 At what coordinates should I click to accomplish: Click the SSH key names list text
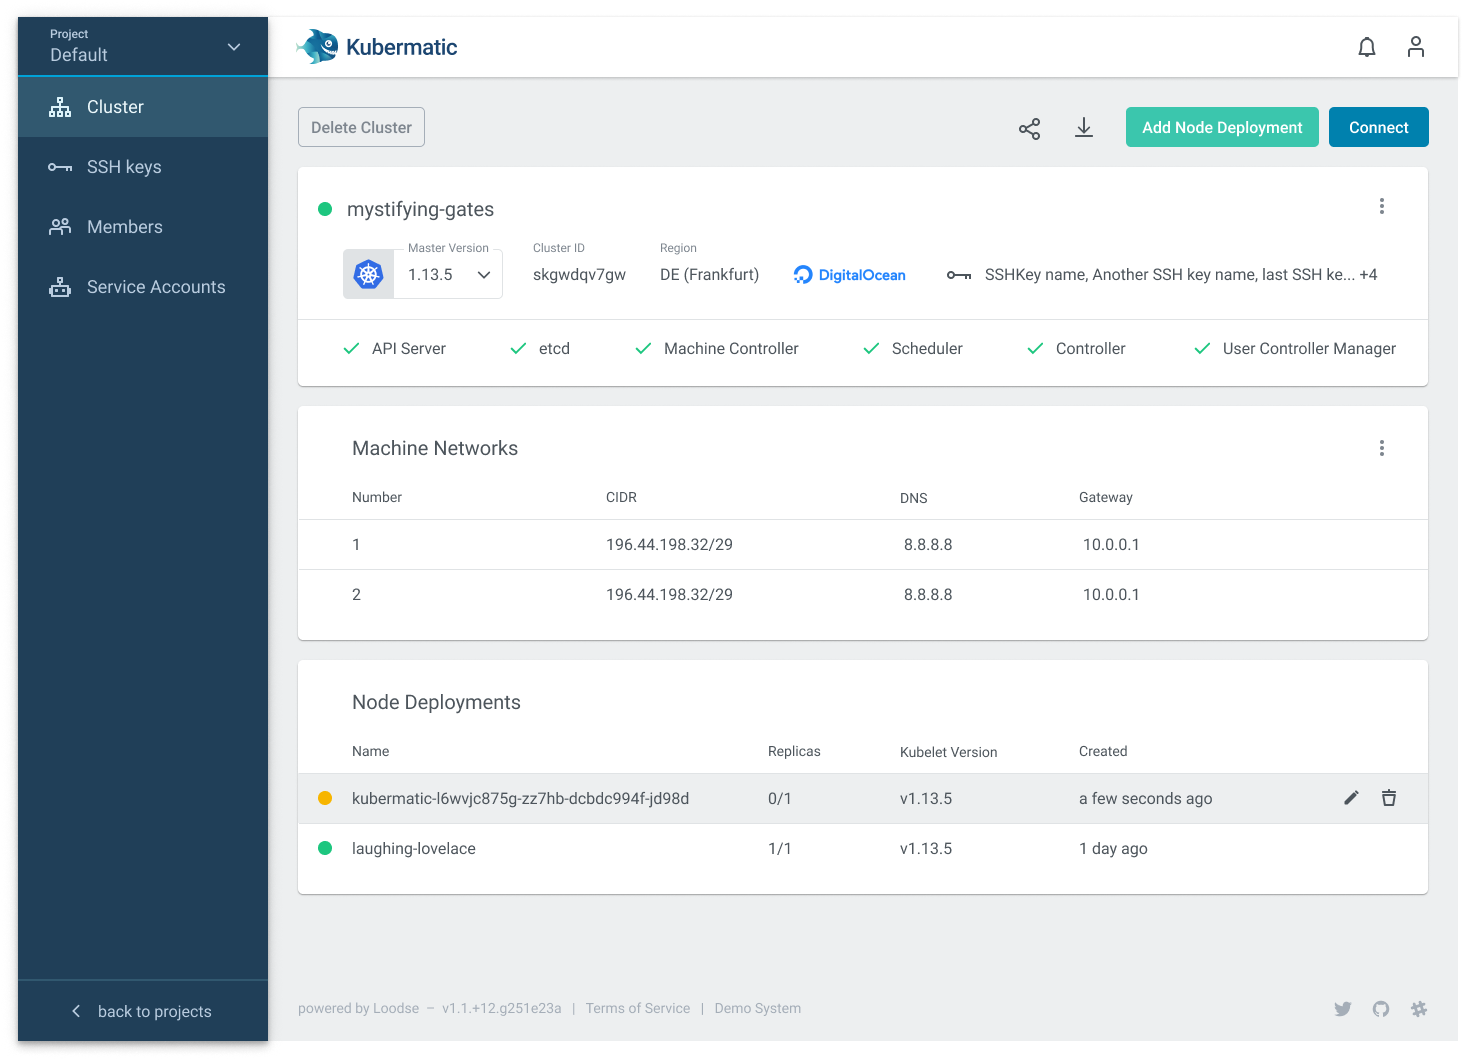(x=1181, y=275)
